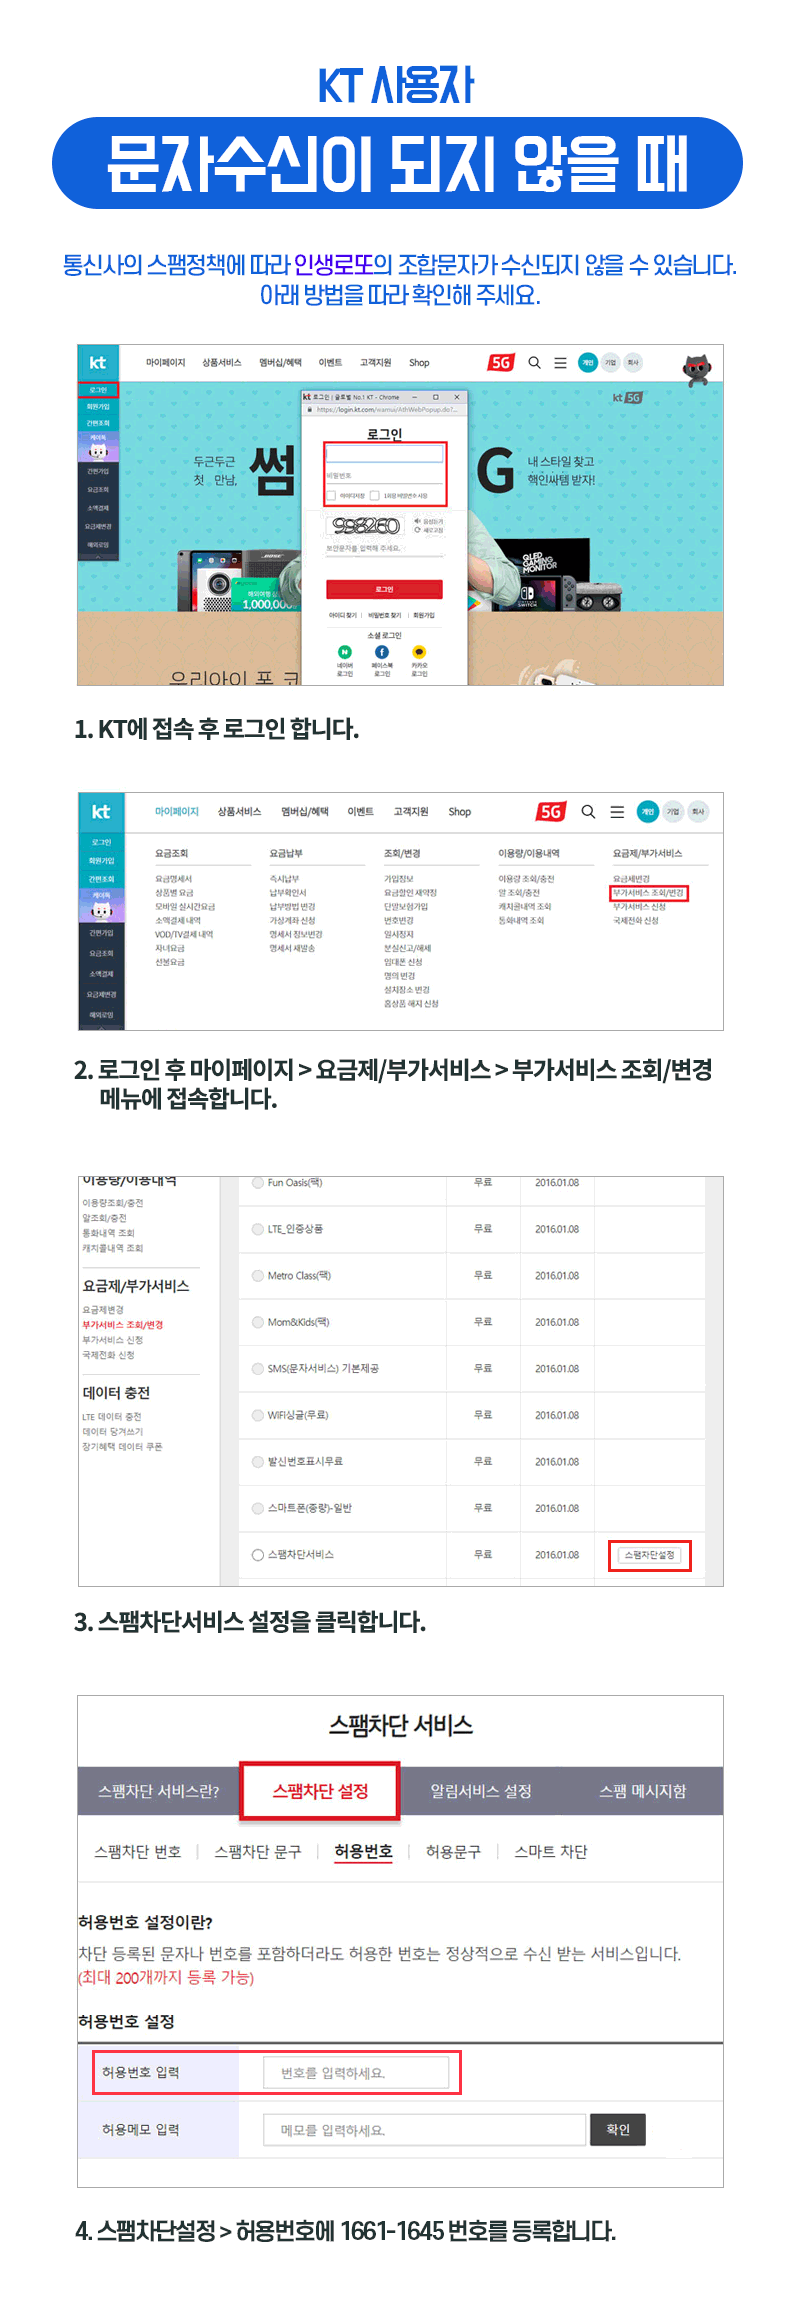Screen dimensions: 800x2306
Task: Click the 비밀번호 찾기 link in login popup
Action: click(385, 616)
